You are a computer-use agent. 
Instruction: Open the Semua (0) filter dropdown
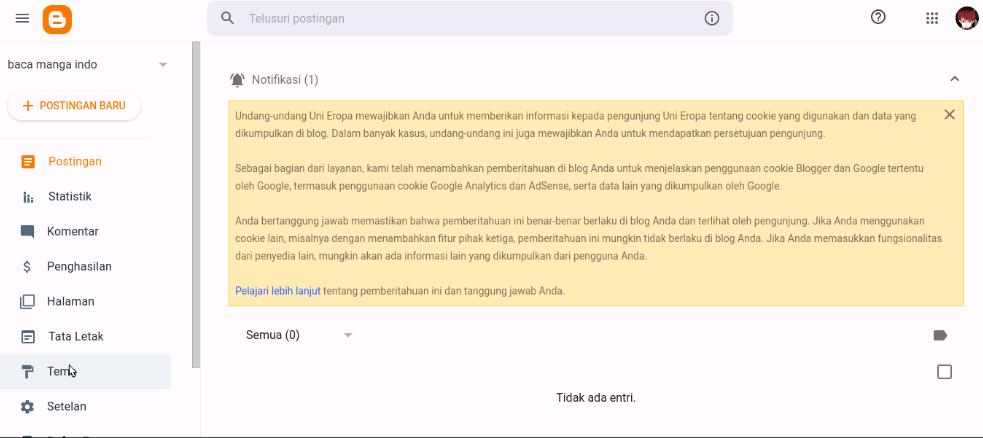click(300, 335)
